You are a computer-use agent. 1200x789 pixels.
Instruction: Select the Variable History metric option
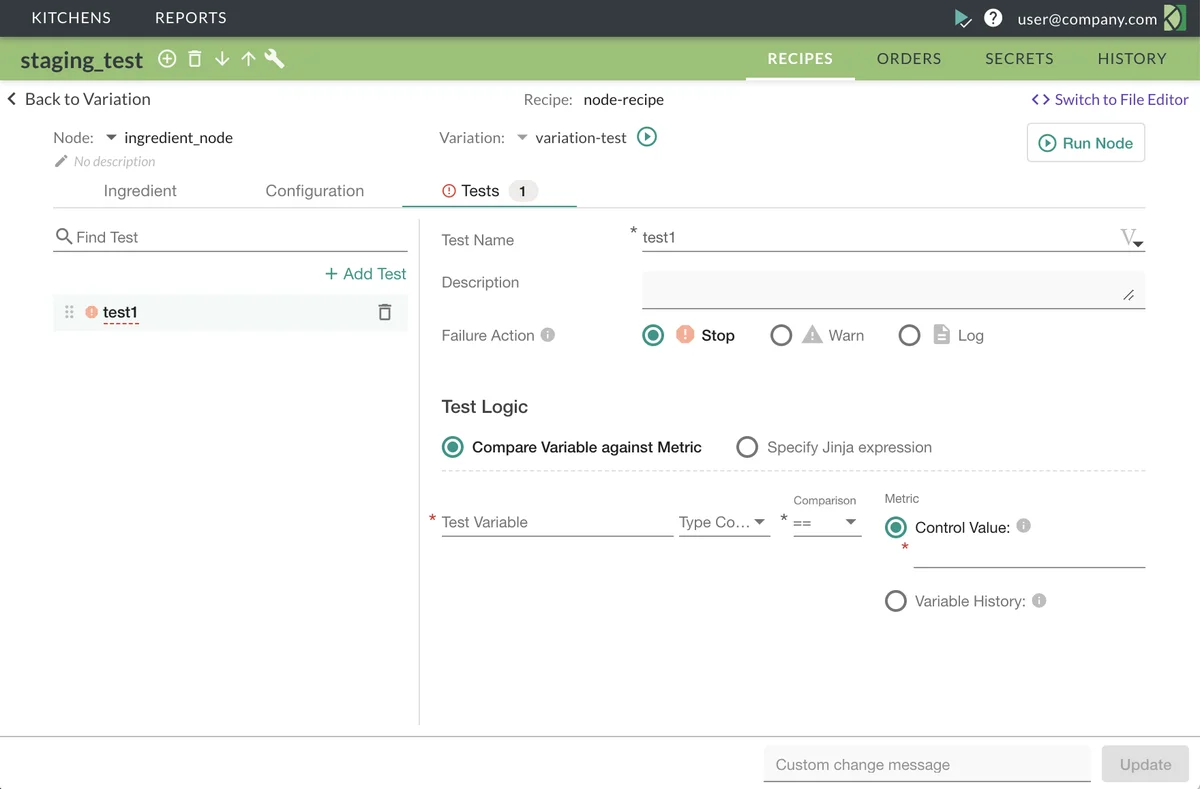coord(896,601)
